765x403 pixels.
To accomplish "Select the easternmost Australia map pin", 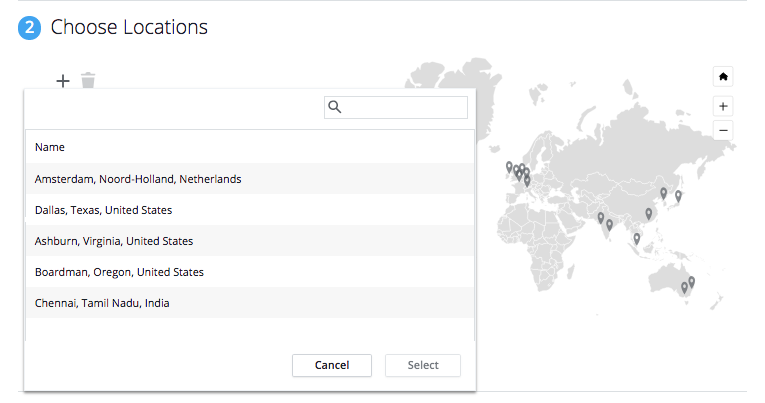I will click(x=691, y=282).
